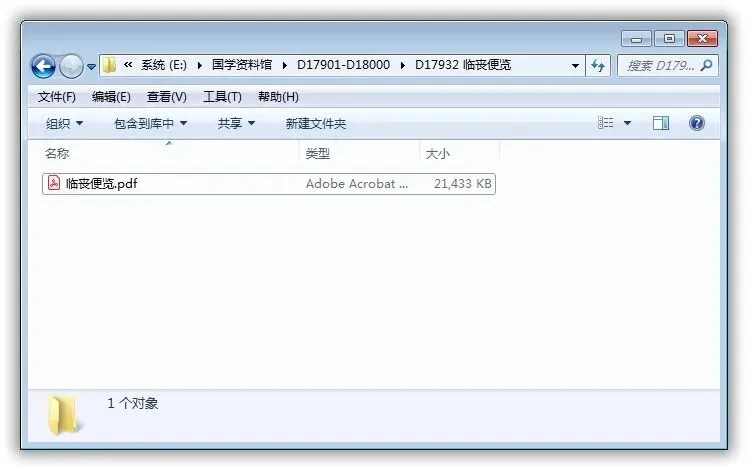Navigate to 国学资料馆 in the breadcrumb
This screenshot has height=470, width=748.
tap(242, 65)
